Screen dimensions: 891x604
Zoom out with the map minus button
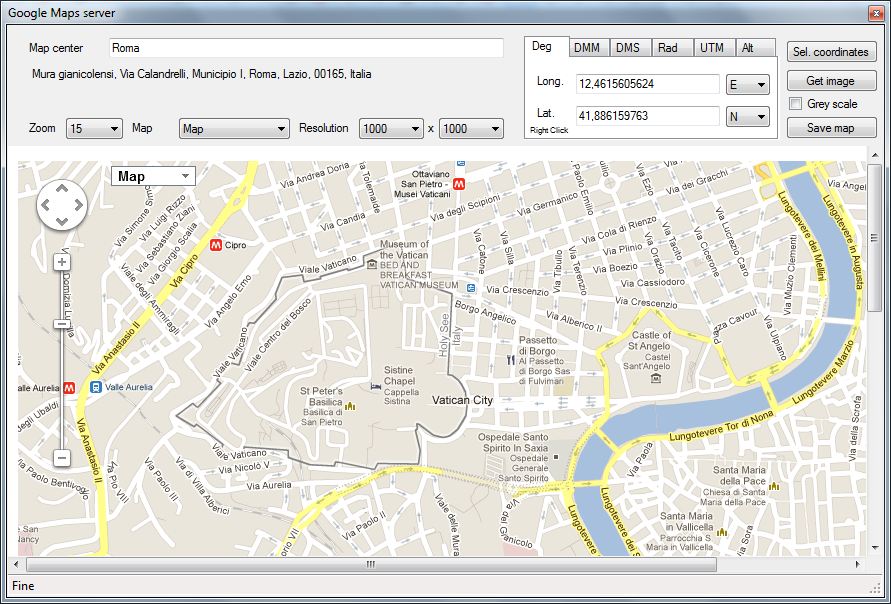(62, 457)
